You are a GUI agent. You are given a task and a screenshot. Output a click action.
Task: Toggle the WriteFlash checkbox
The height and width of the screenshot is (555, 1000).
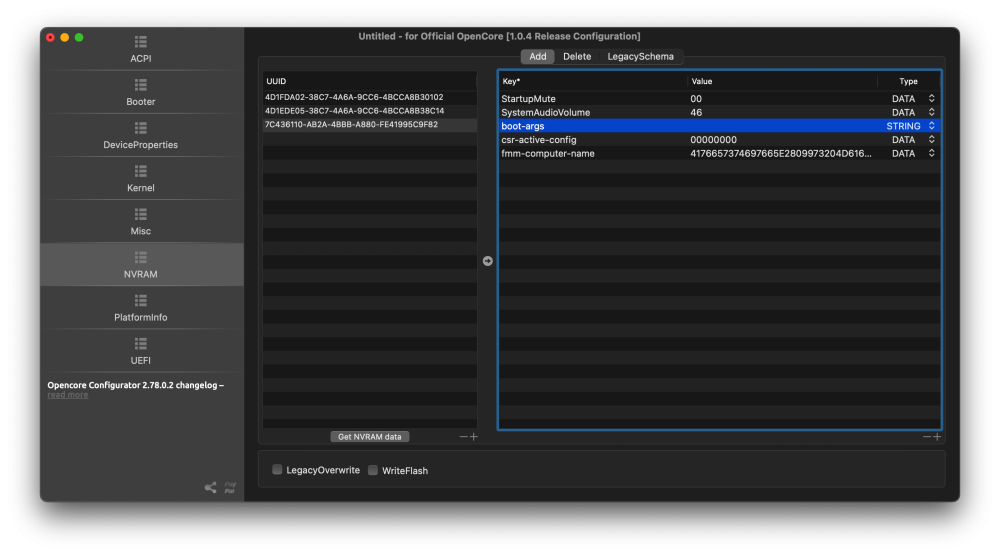coord(372,470)
